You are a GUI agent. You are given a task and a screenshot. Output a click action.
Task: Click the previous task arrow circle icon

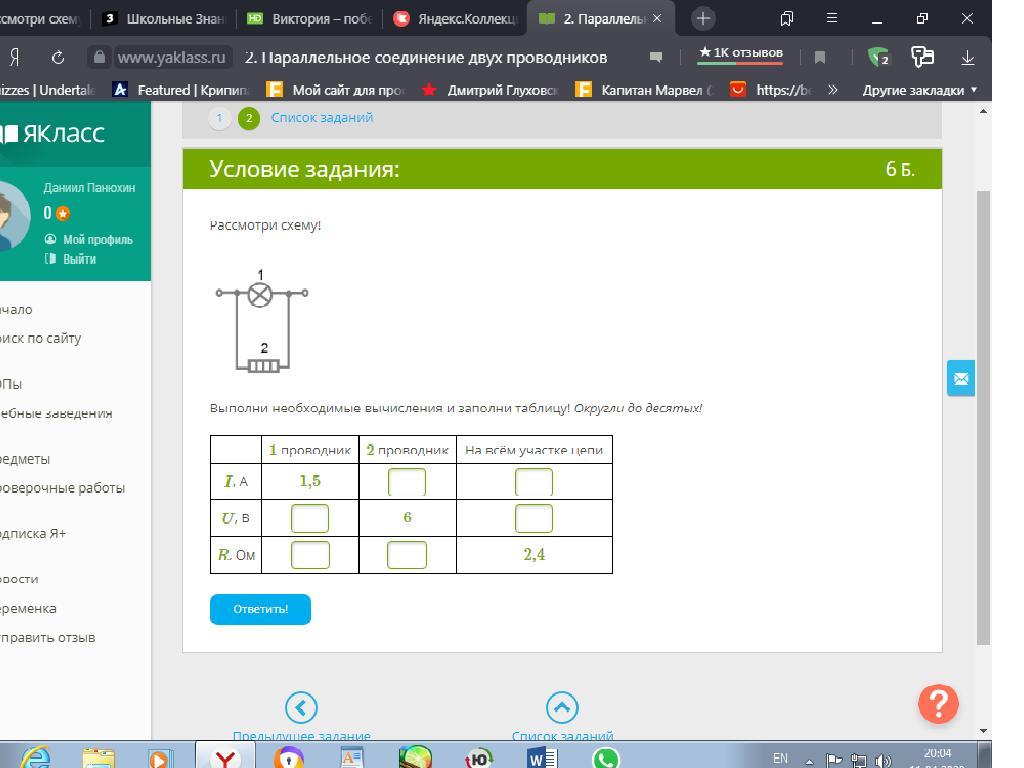301,708
